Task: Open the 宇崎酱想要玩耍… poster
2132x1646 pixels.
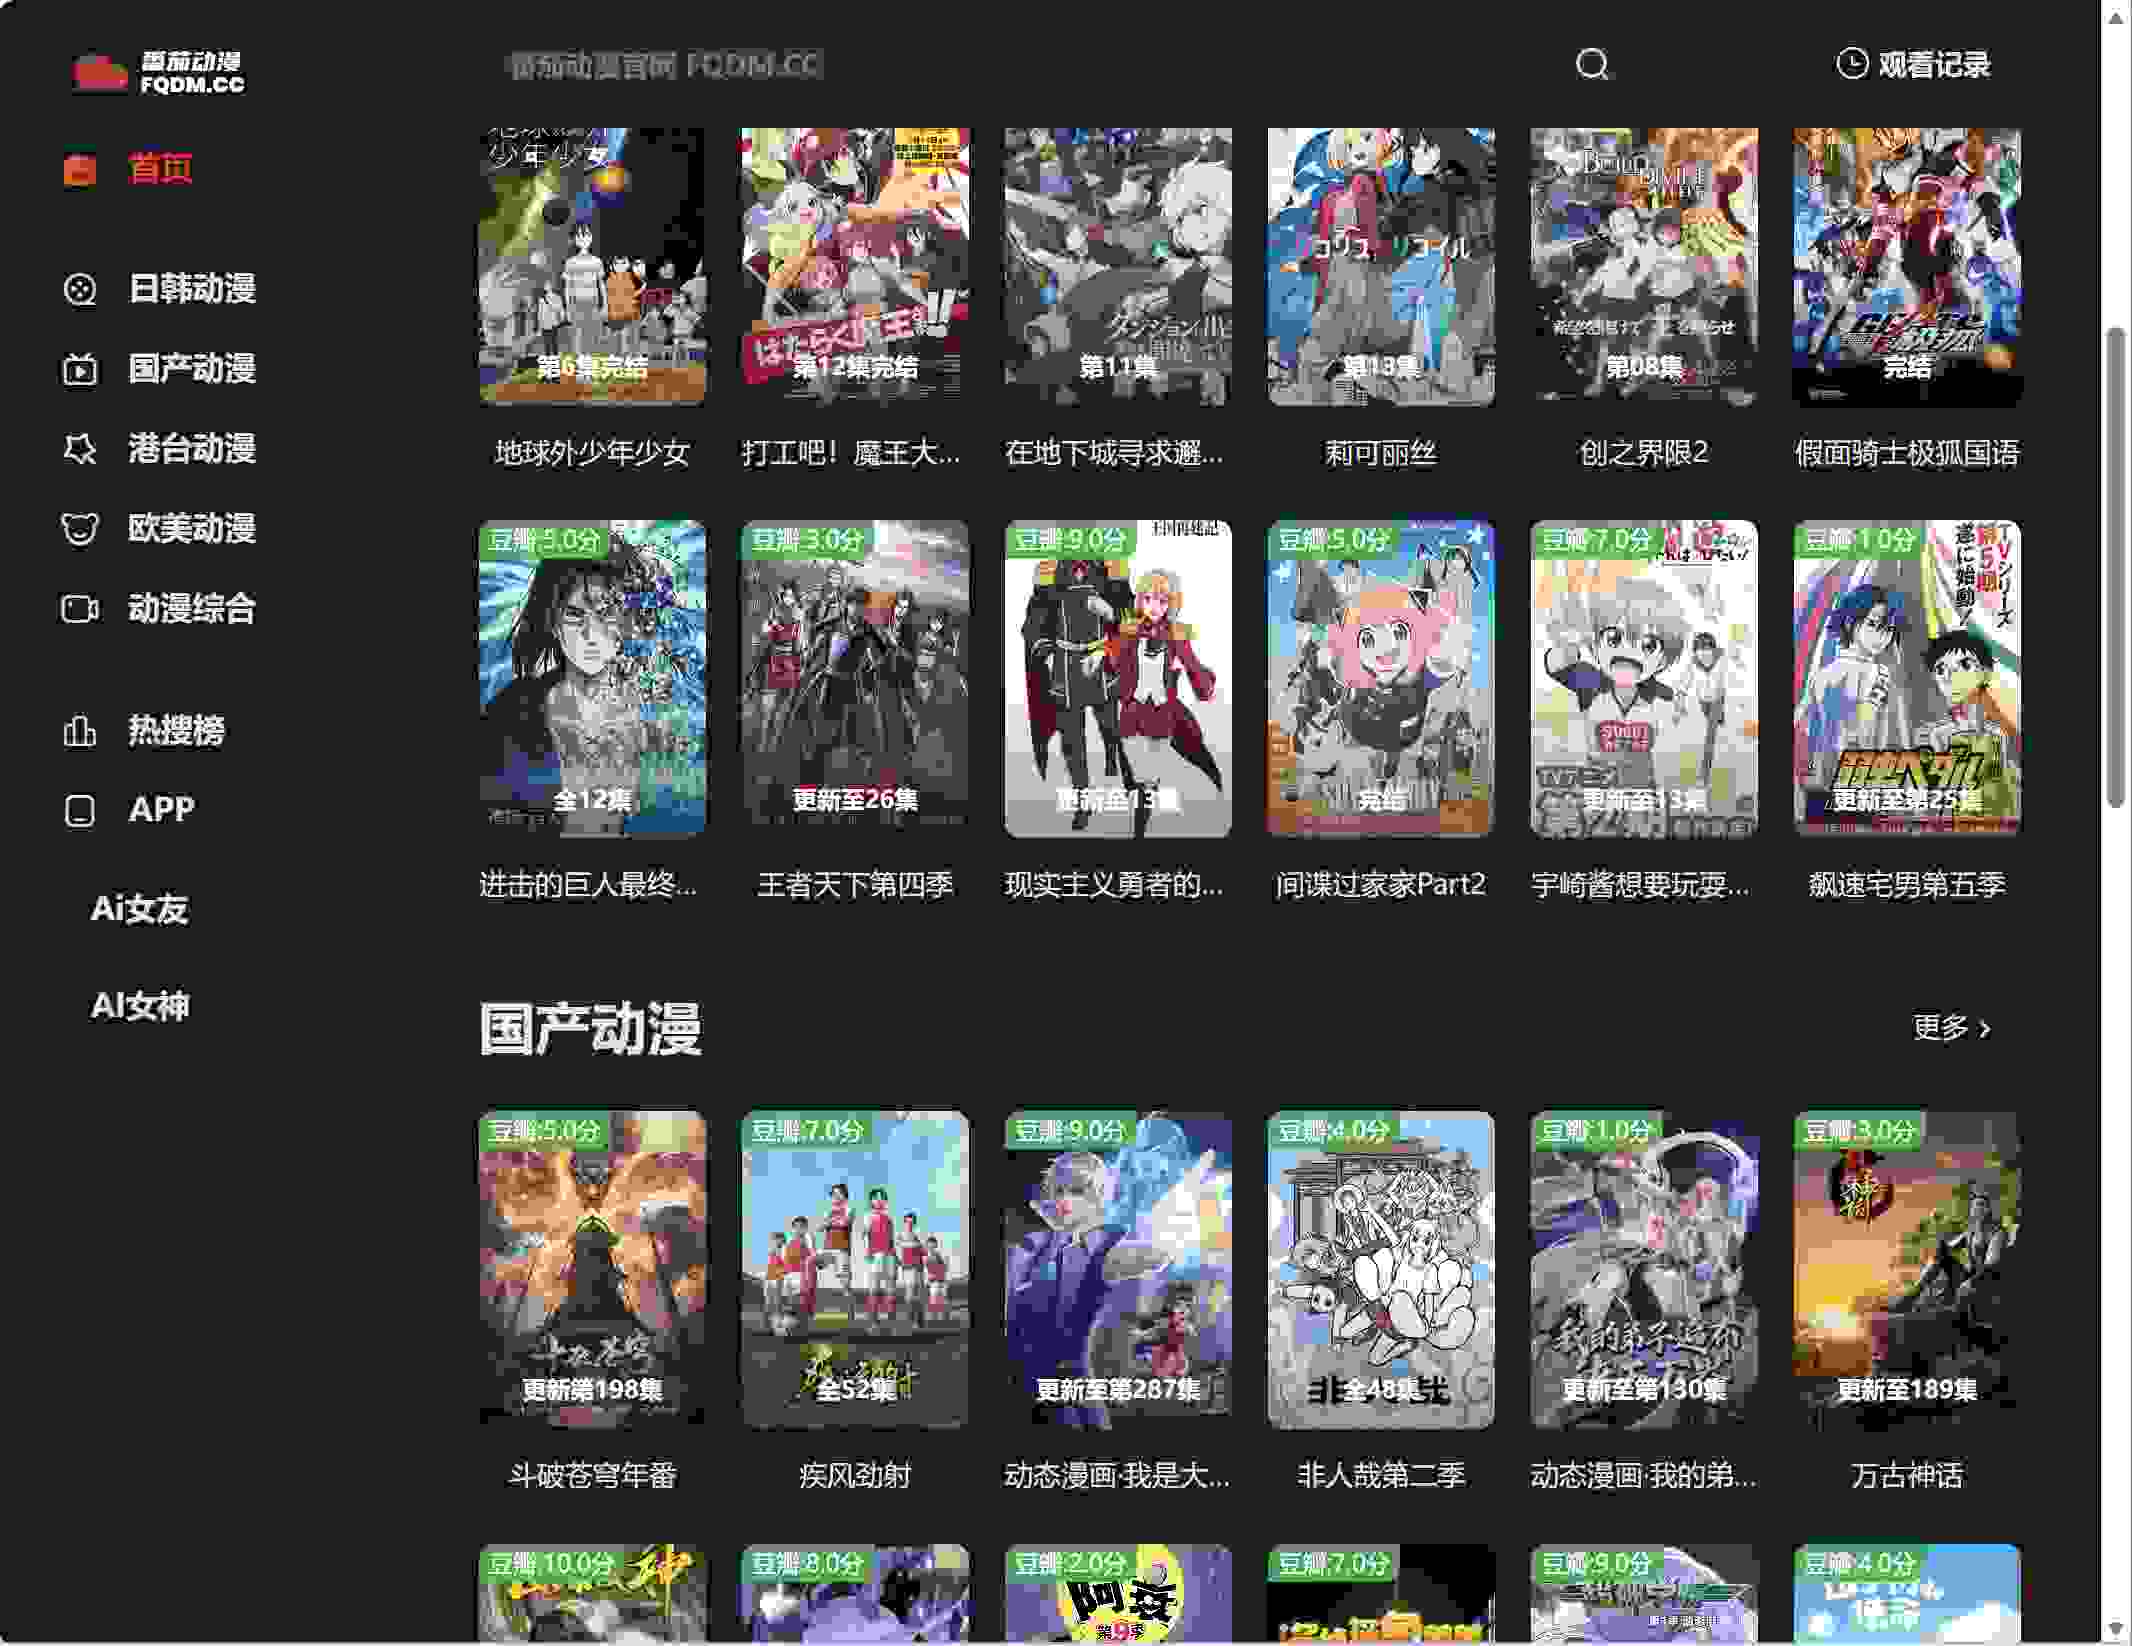Action: [1644, 679]
